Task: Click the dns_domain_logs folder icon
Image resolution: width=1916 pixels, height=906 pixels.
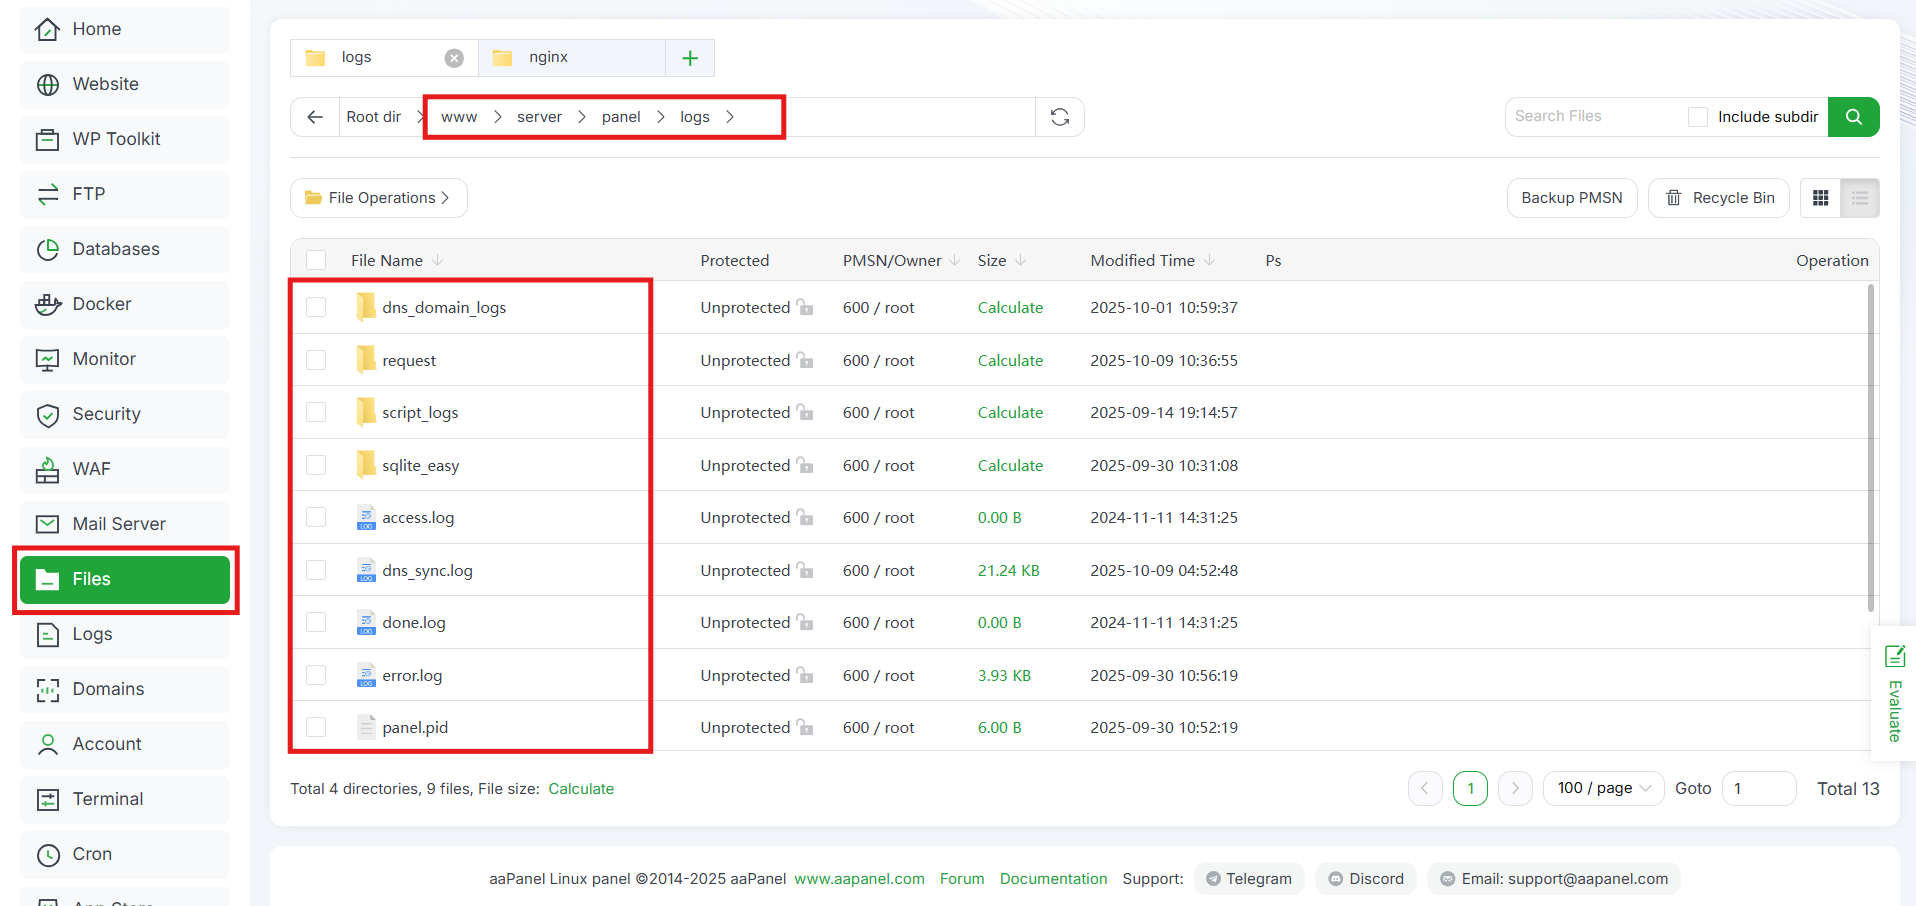Action: click(366, 307)
